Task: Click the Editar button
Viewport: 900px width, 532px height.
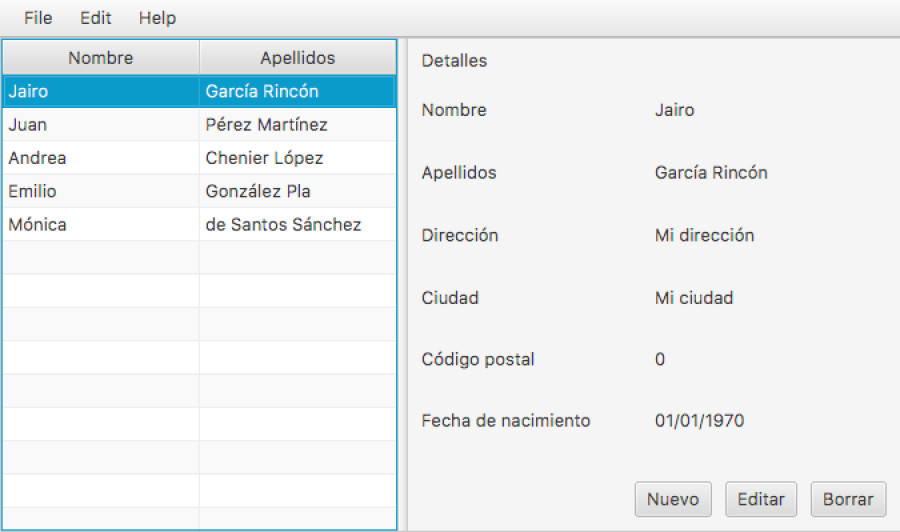Action: (761, 499)
